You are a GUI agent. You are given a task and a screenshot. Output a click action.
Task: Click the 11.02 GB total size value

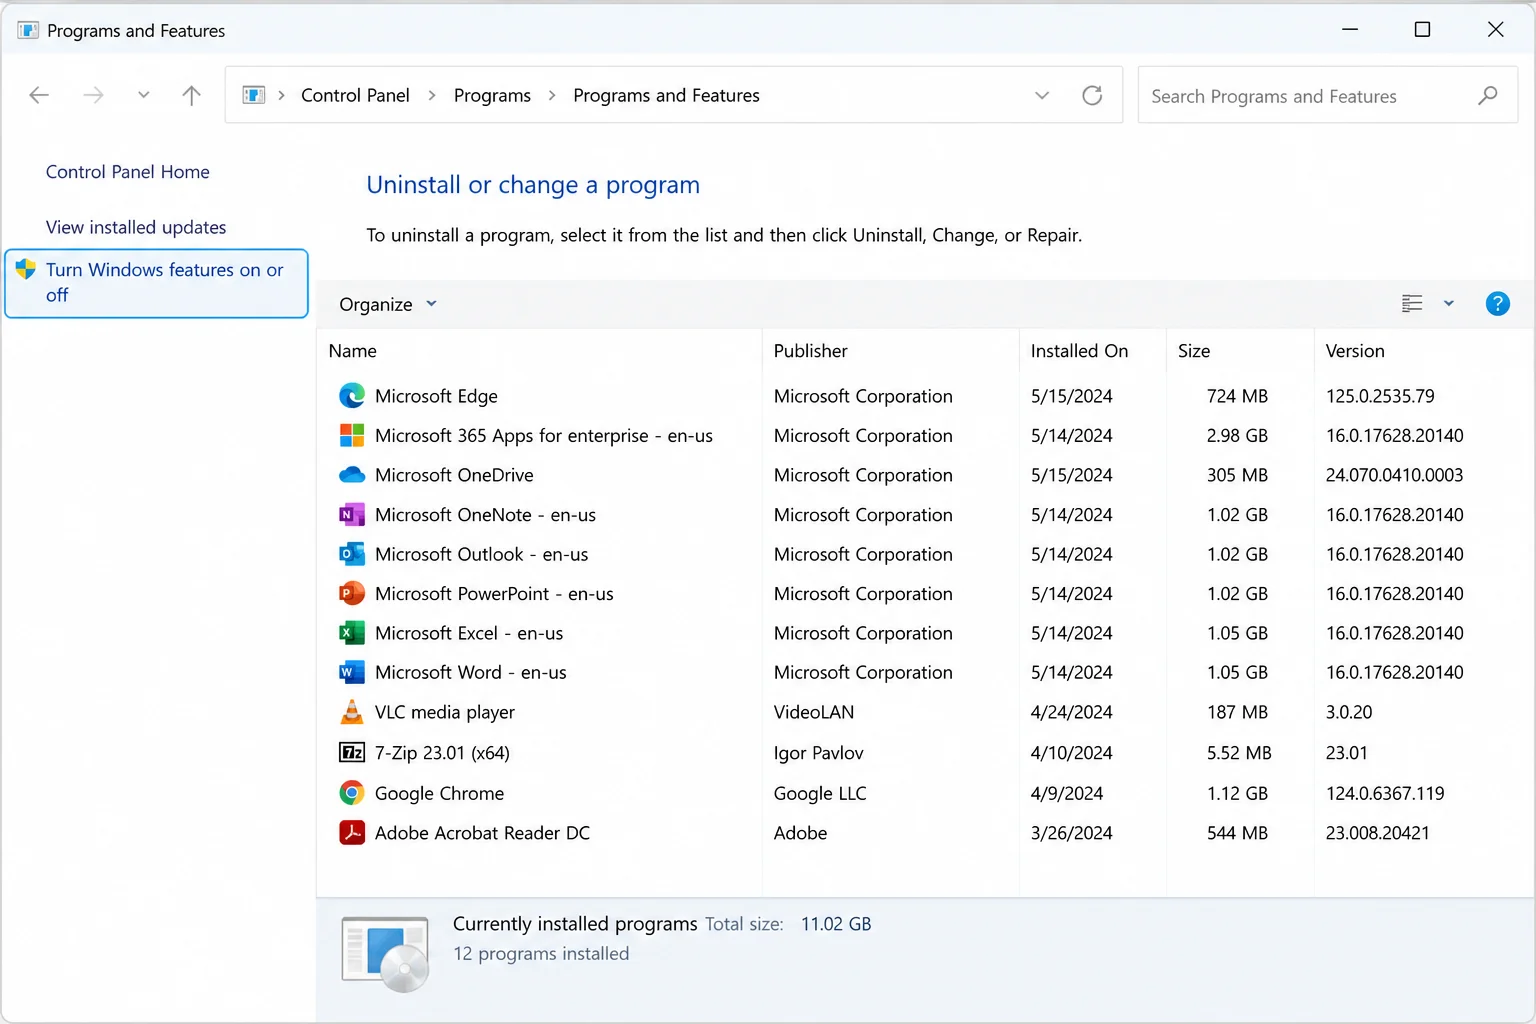point(836,924)
